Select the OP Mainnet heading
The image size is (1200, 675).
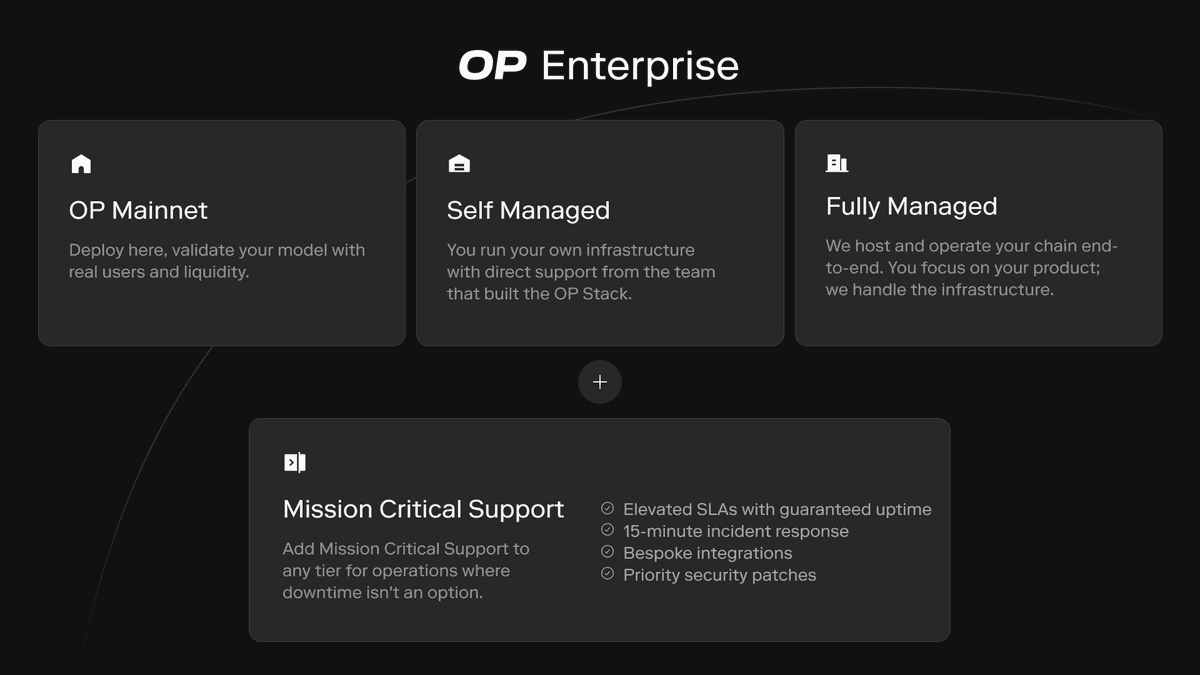pyautogui.click(x=138, y=211)
